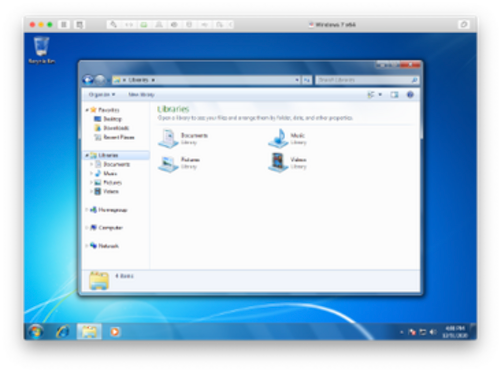Click Windows Explorer taskbar button
Screen dimensions: 500x372
[89, 332]
